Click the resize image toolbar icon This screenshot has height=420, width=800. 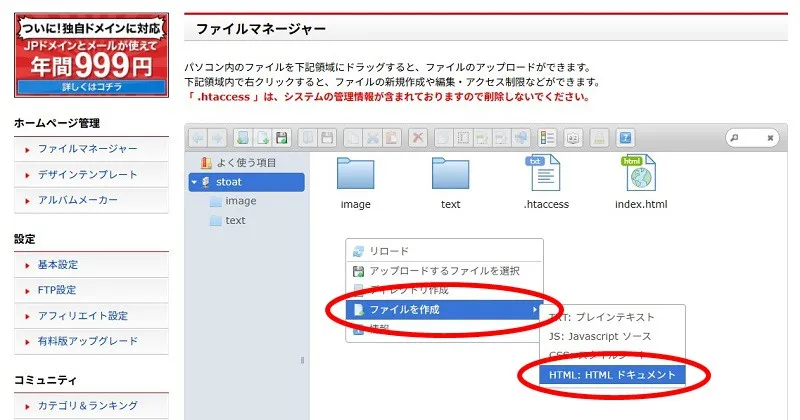tap(502, 138)
